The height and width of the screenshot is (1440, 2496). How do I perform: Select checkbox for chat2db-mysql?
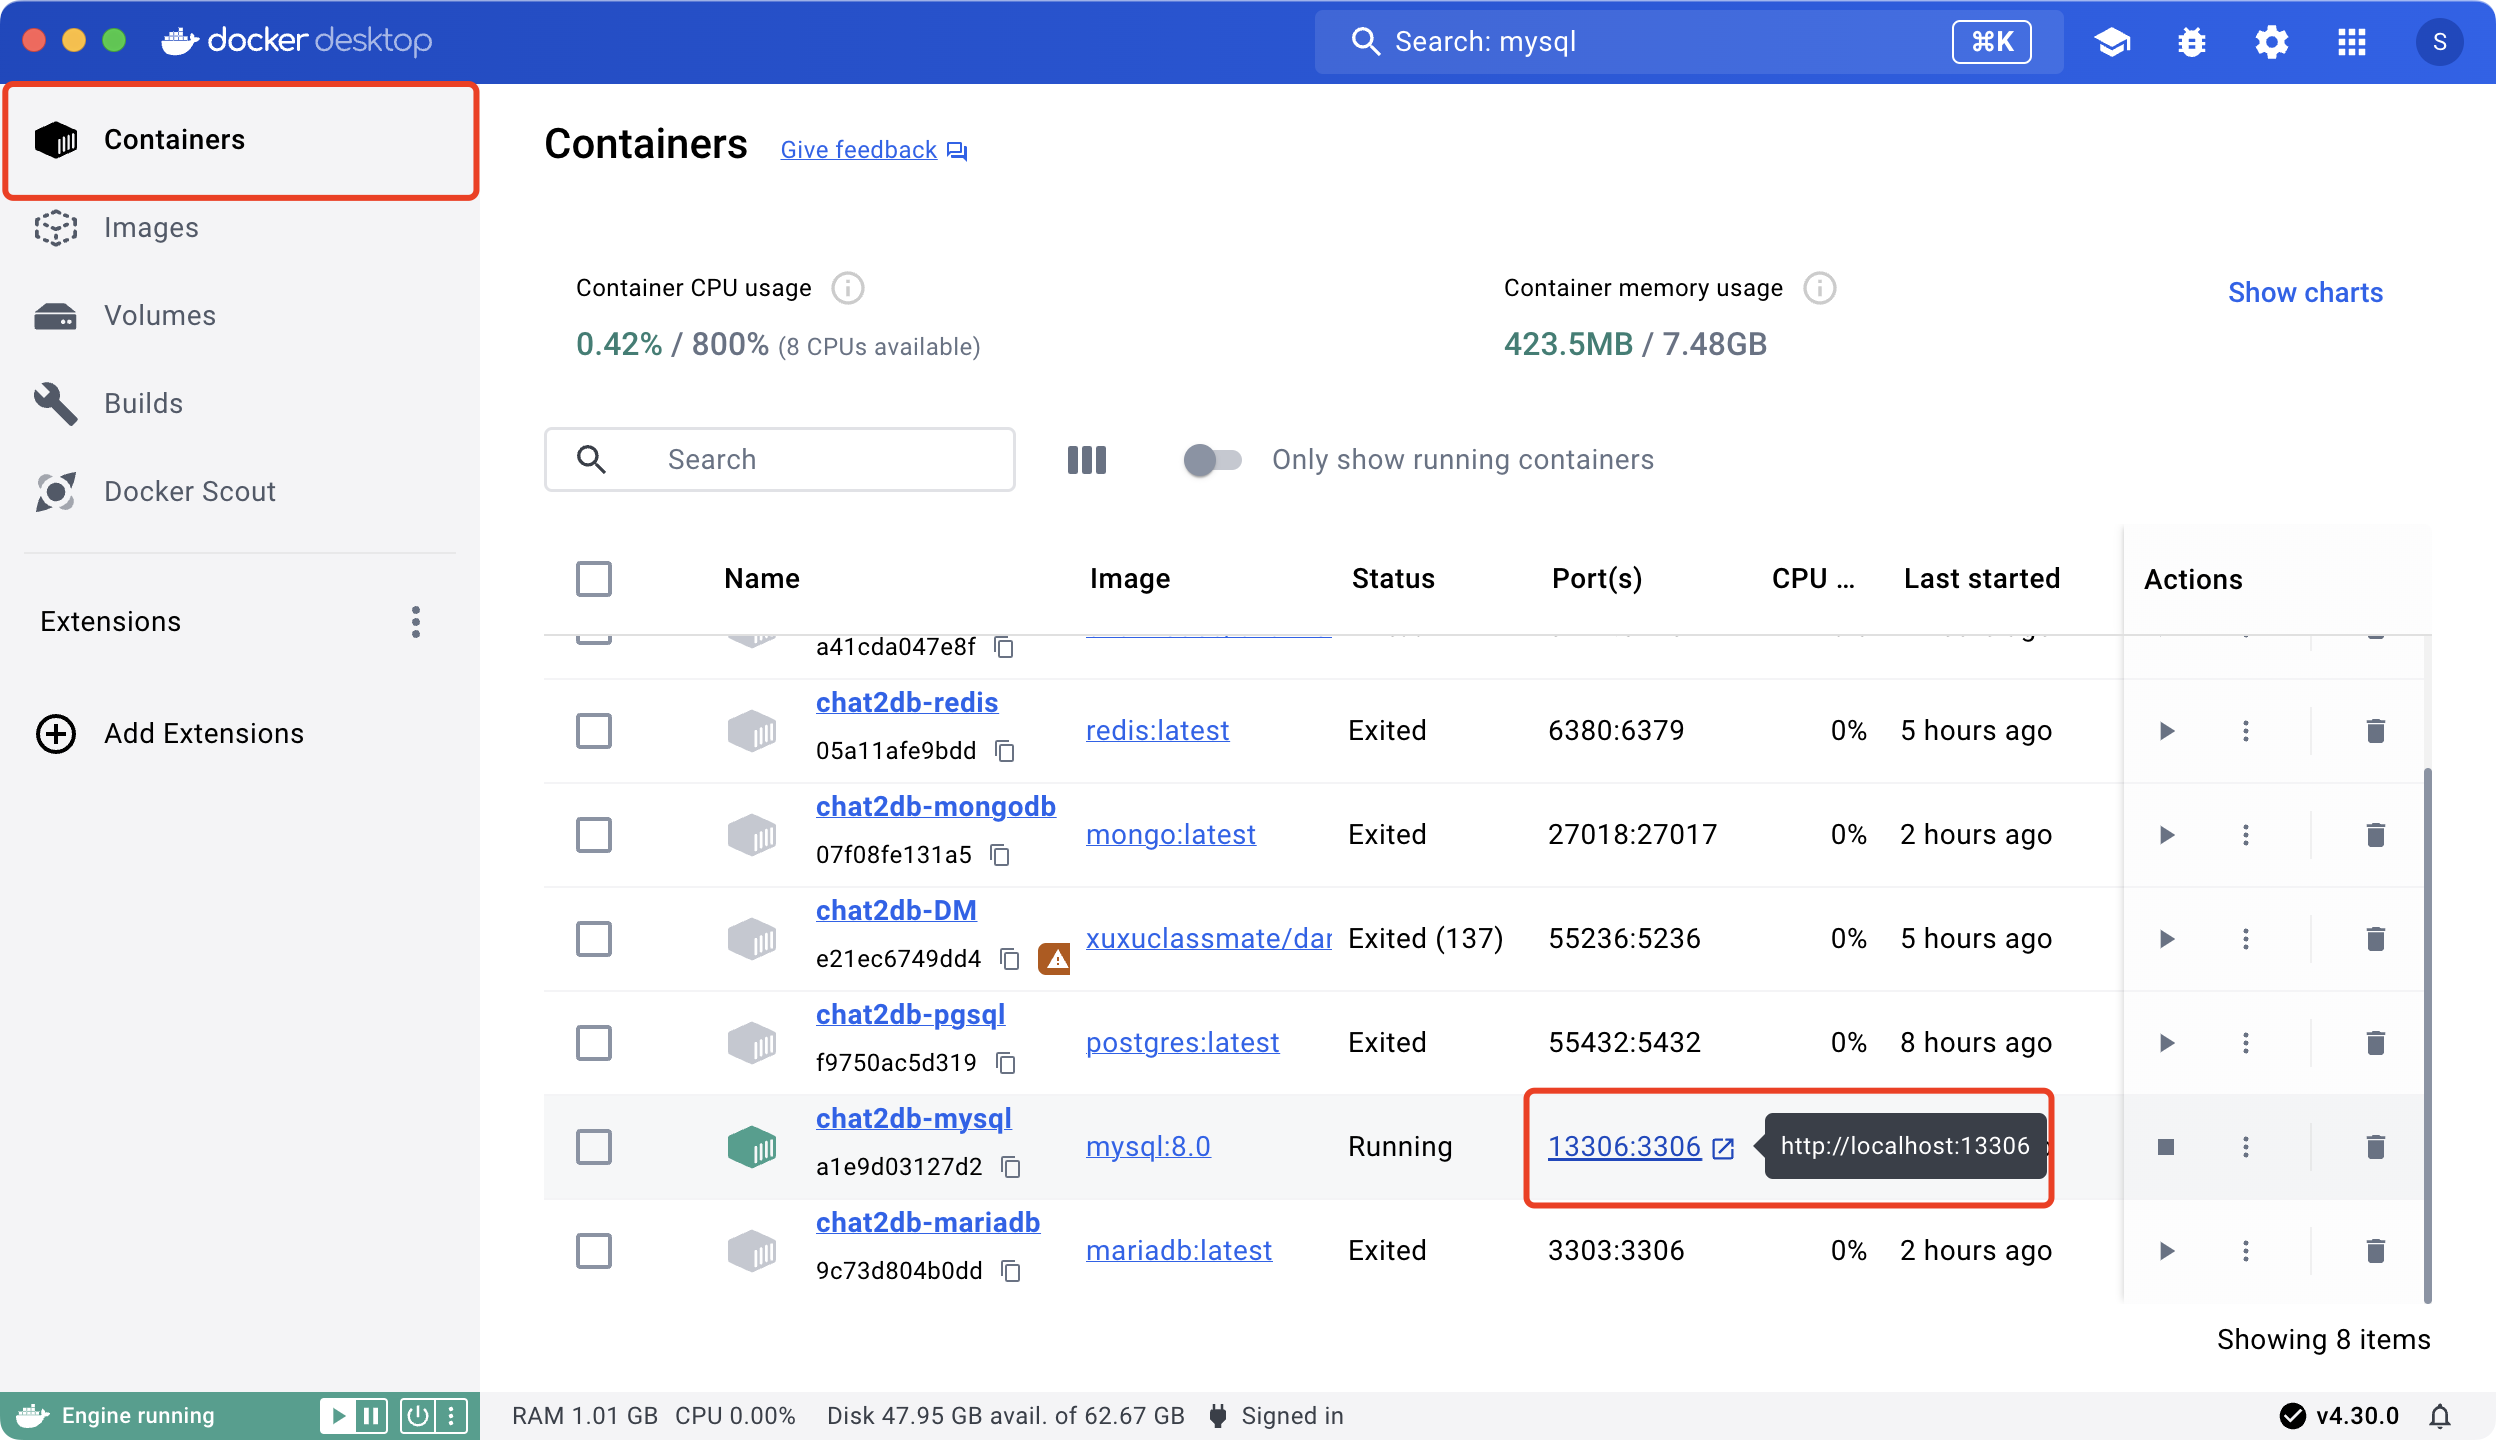point(594,1147)
